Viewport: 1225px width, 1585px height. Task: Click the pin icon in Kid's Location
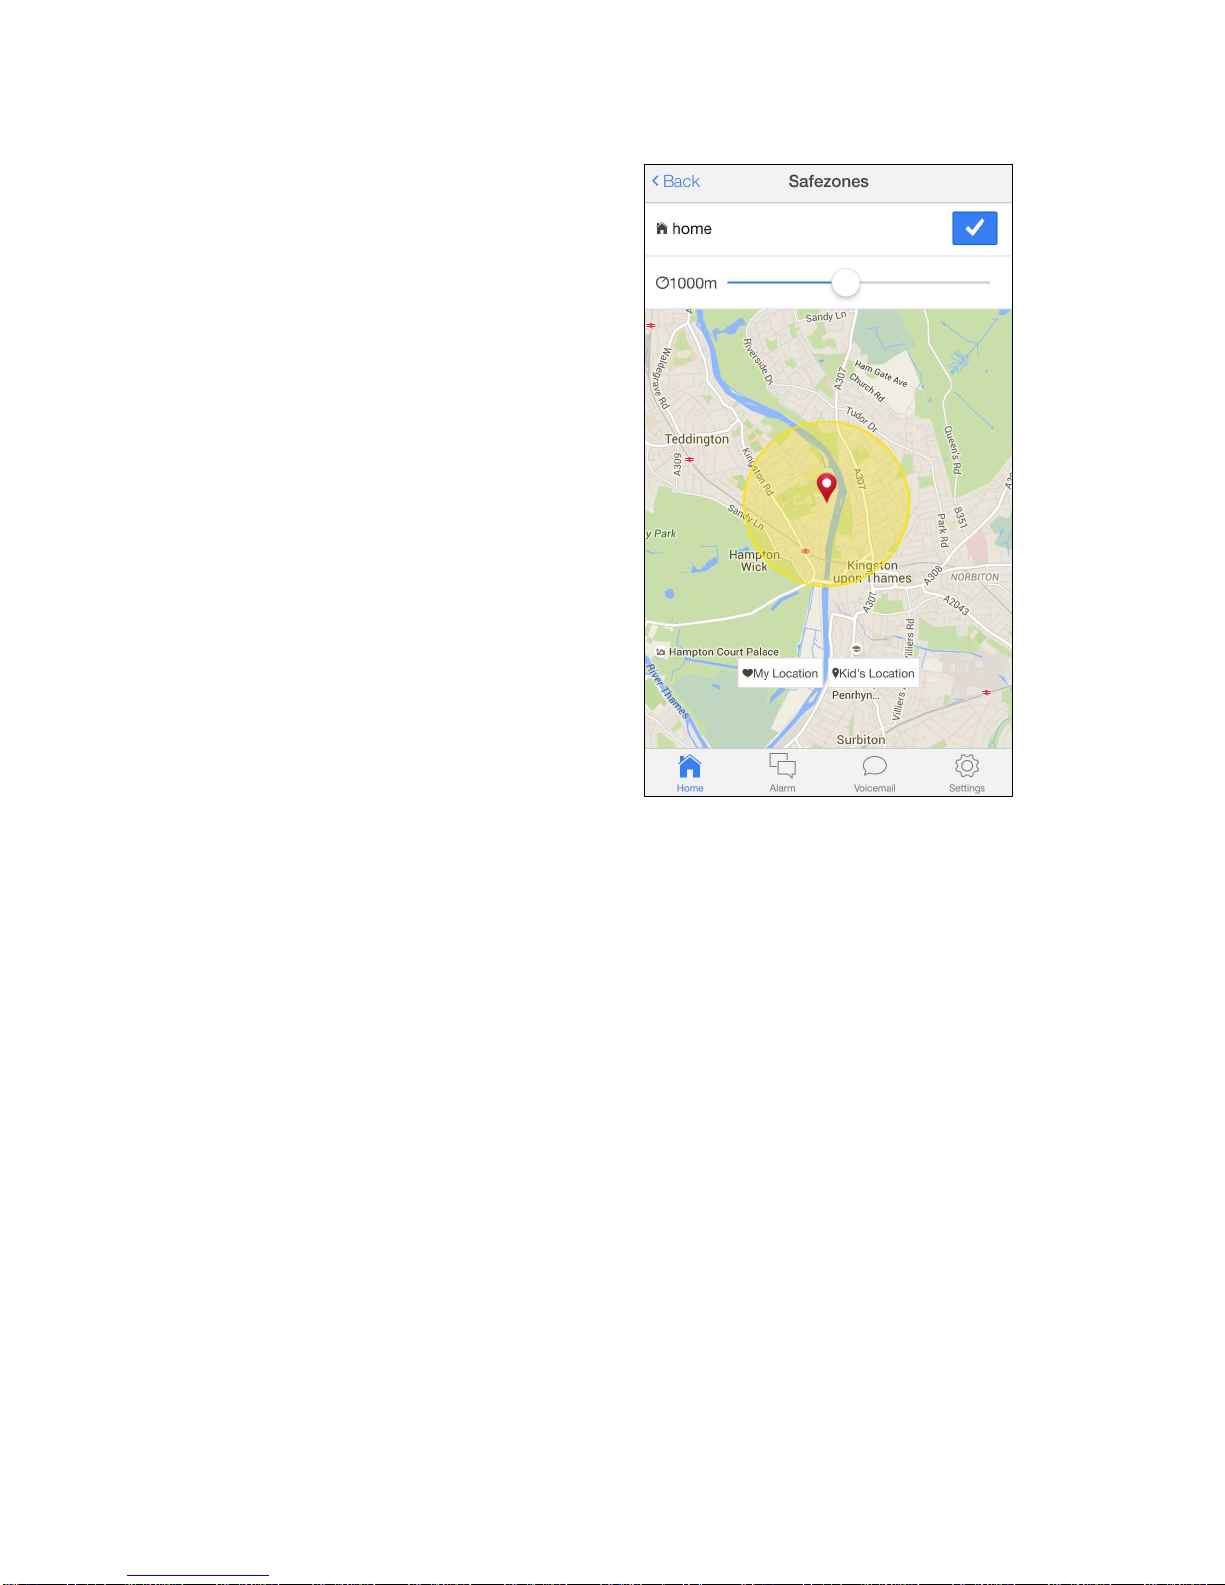pos(835,673)
